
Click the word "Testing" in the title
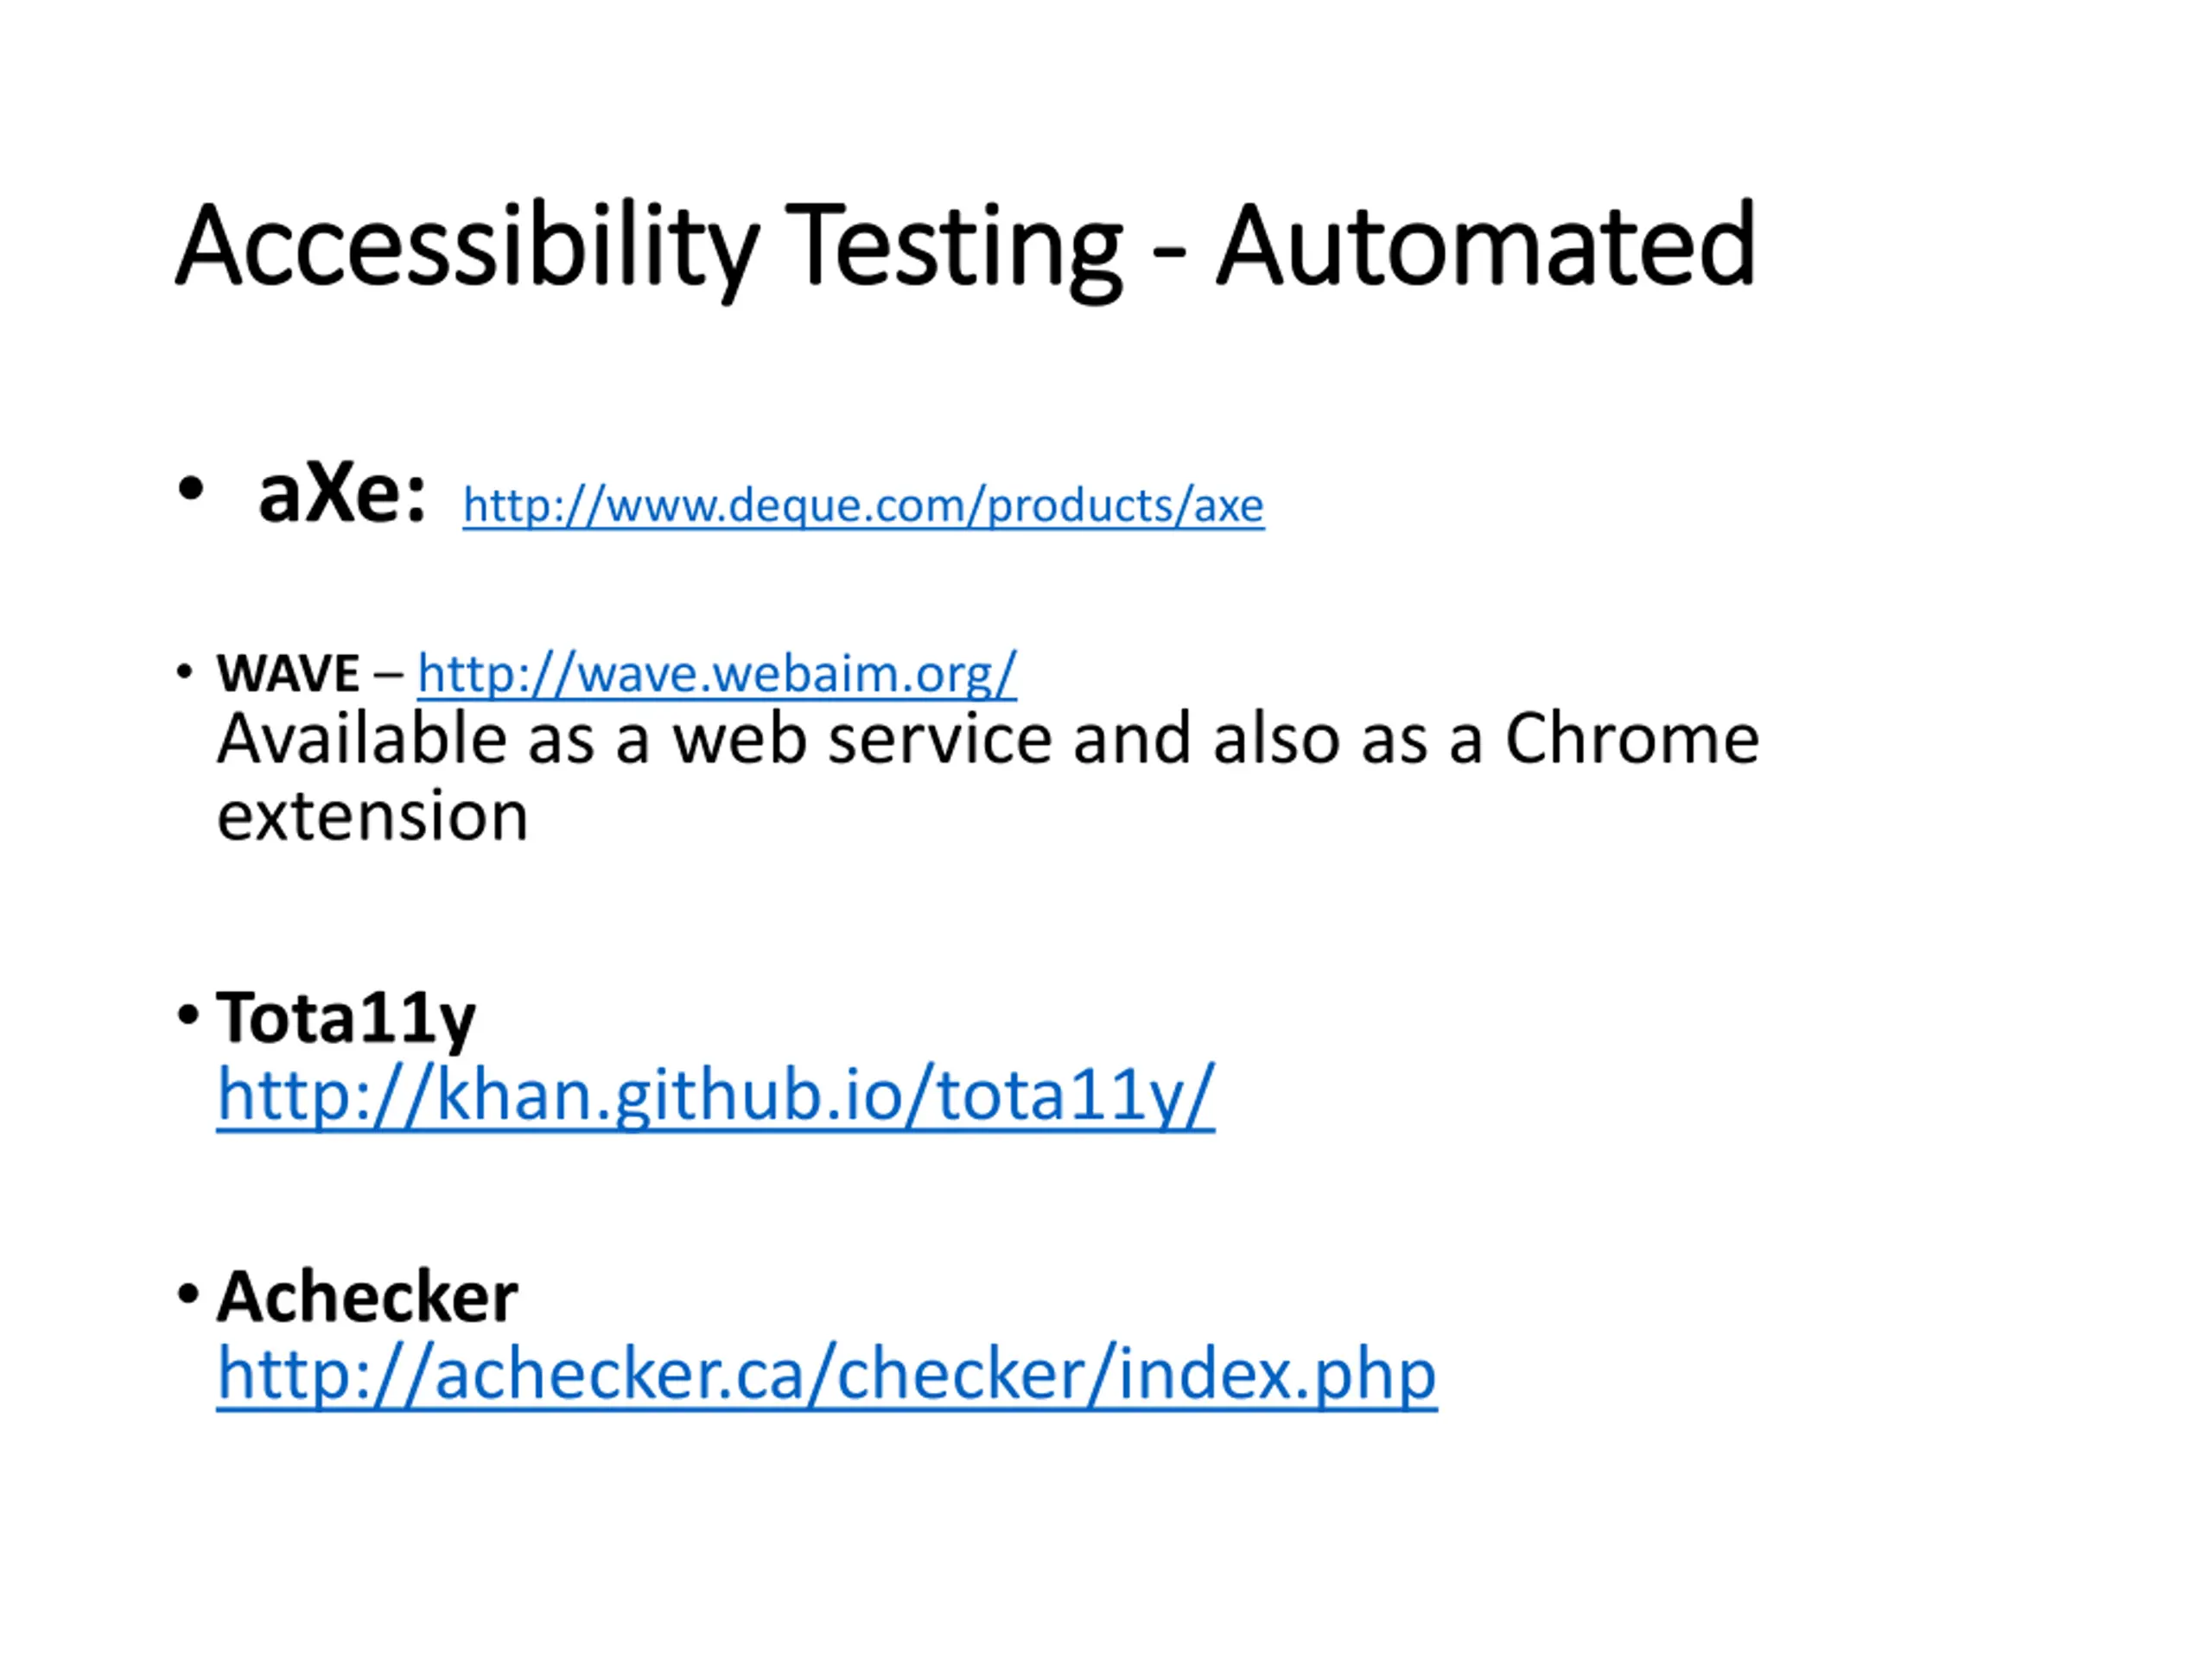click(954, 247)
